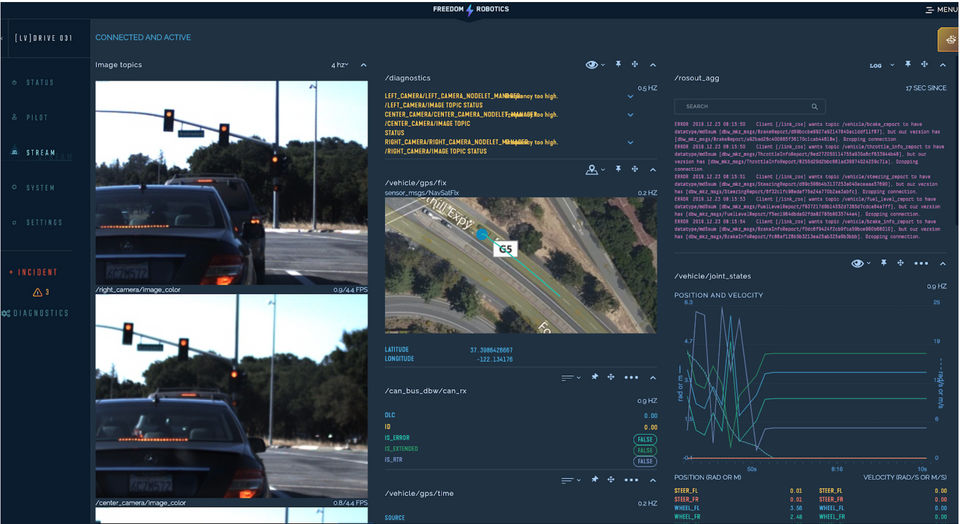The image size is (960, 524).
Task: Click map marker icon on GPS fix panel
Action: pyautogui.click(x=592, y=170)
